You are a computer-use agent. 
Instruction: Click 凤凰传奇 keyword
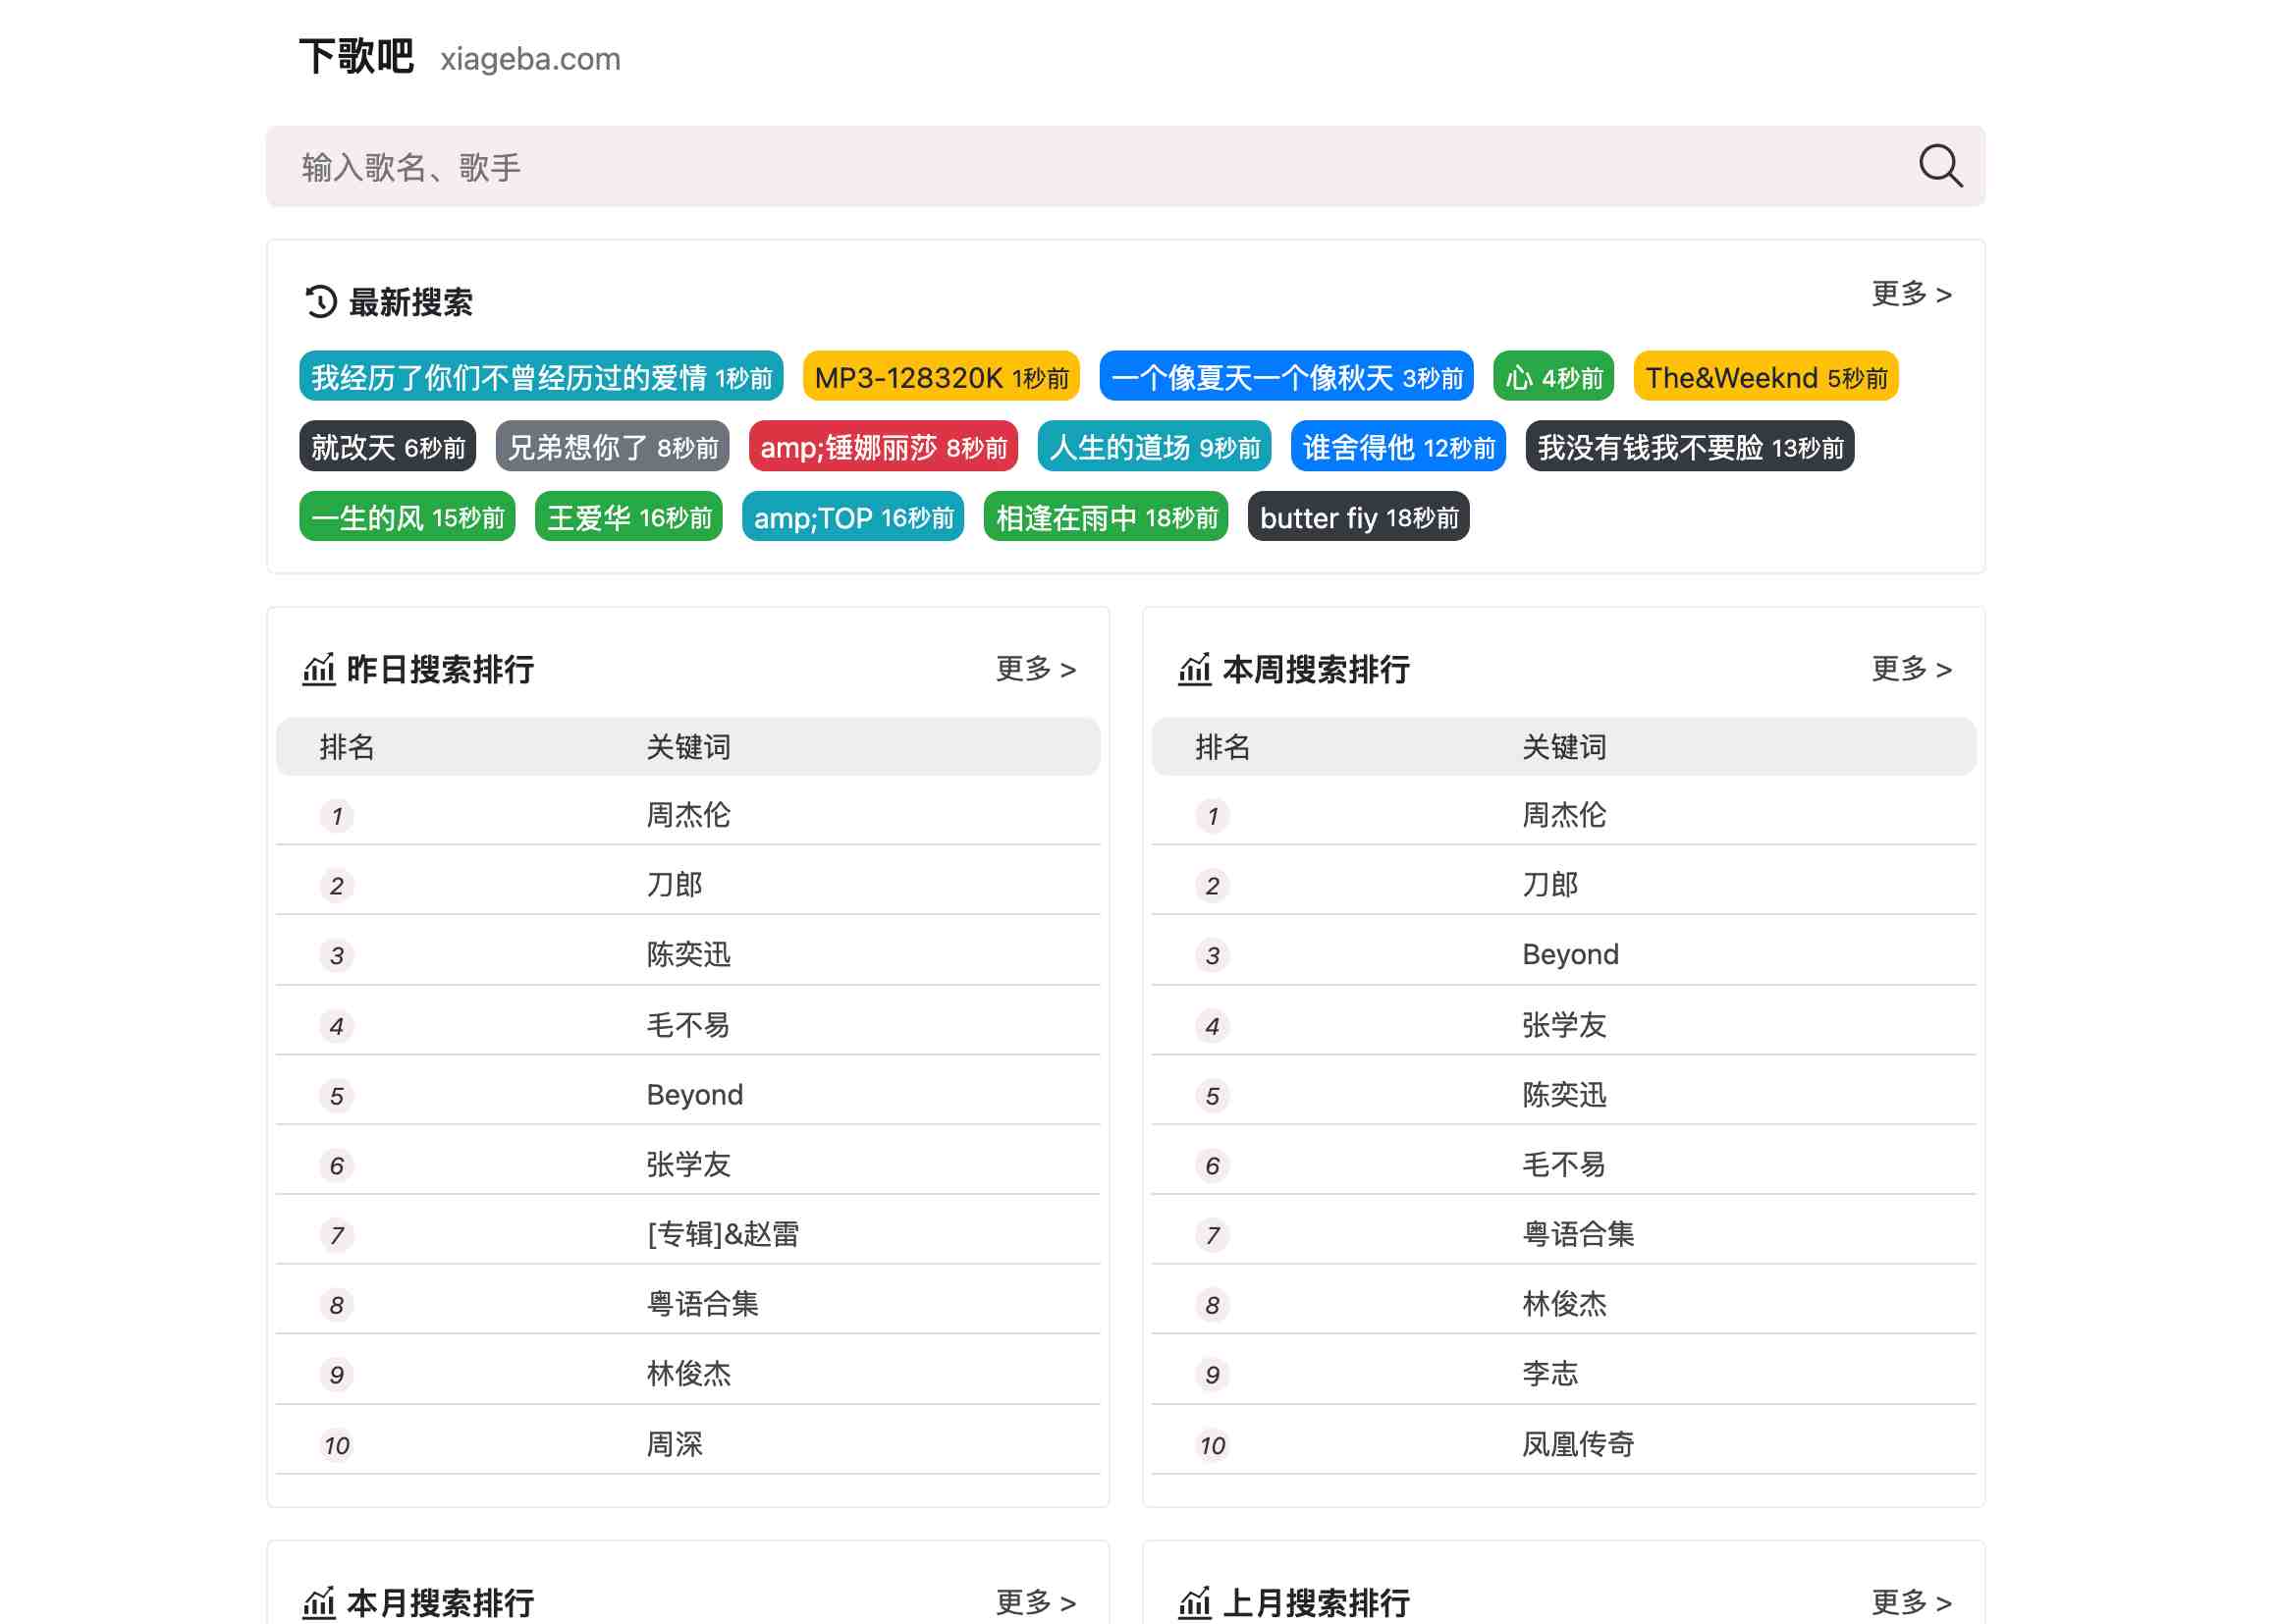[x=1578, y=1444]
